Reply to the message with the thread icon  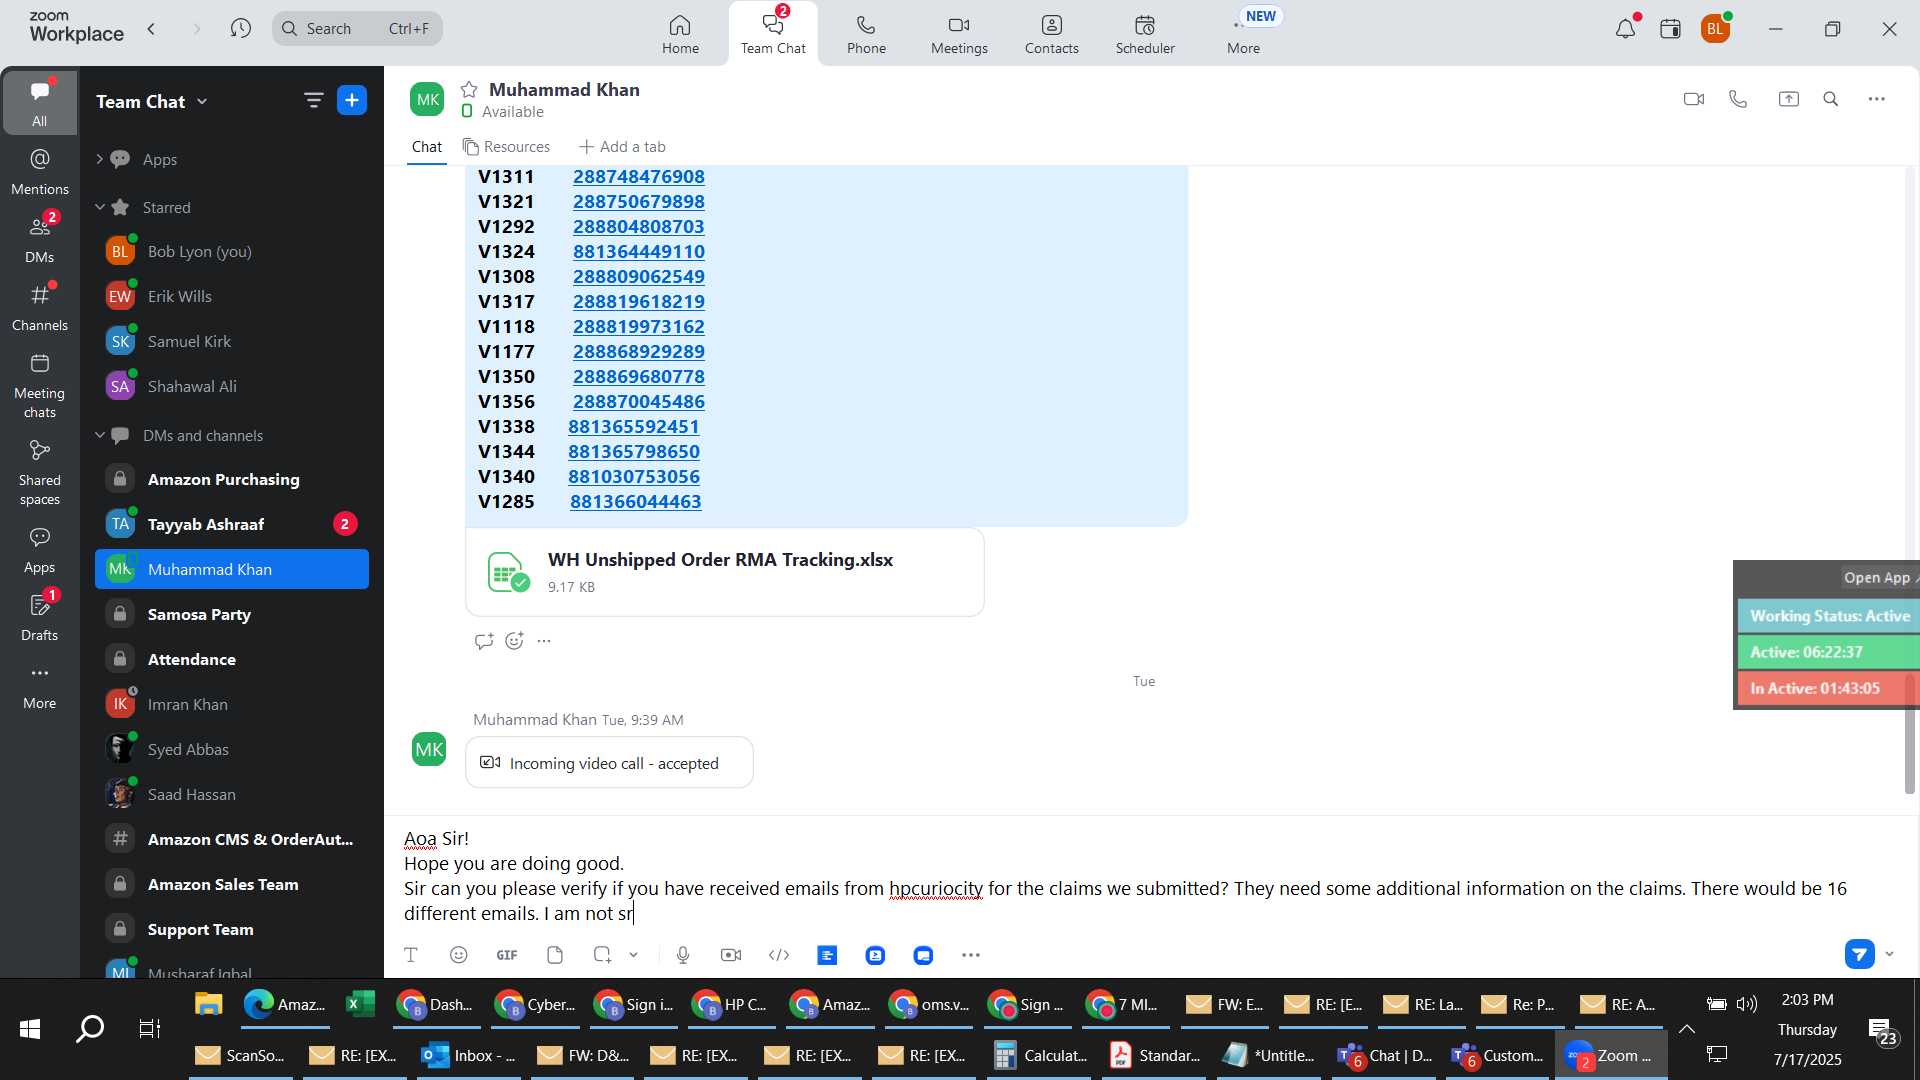(x=484, y=641)
